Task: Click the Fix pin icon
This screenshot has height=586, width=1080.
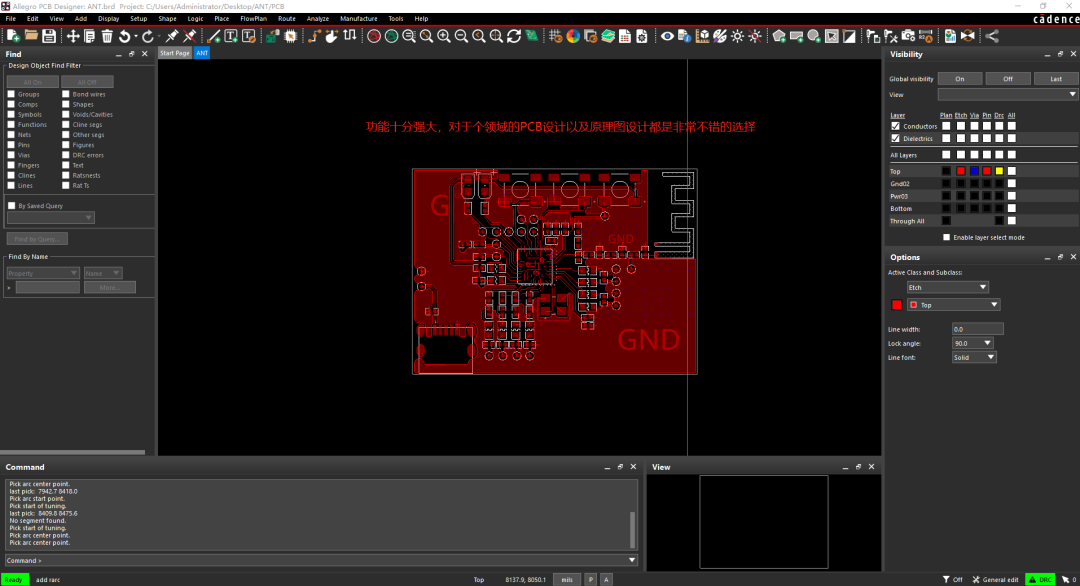Action: 172,36
